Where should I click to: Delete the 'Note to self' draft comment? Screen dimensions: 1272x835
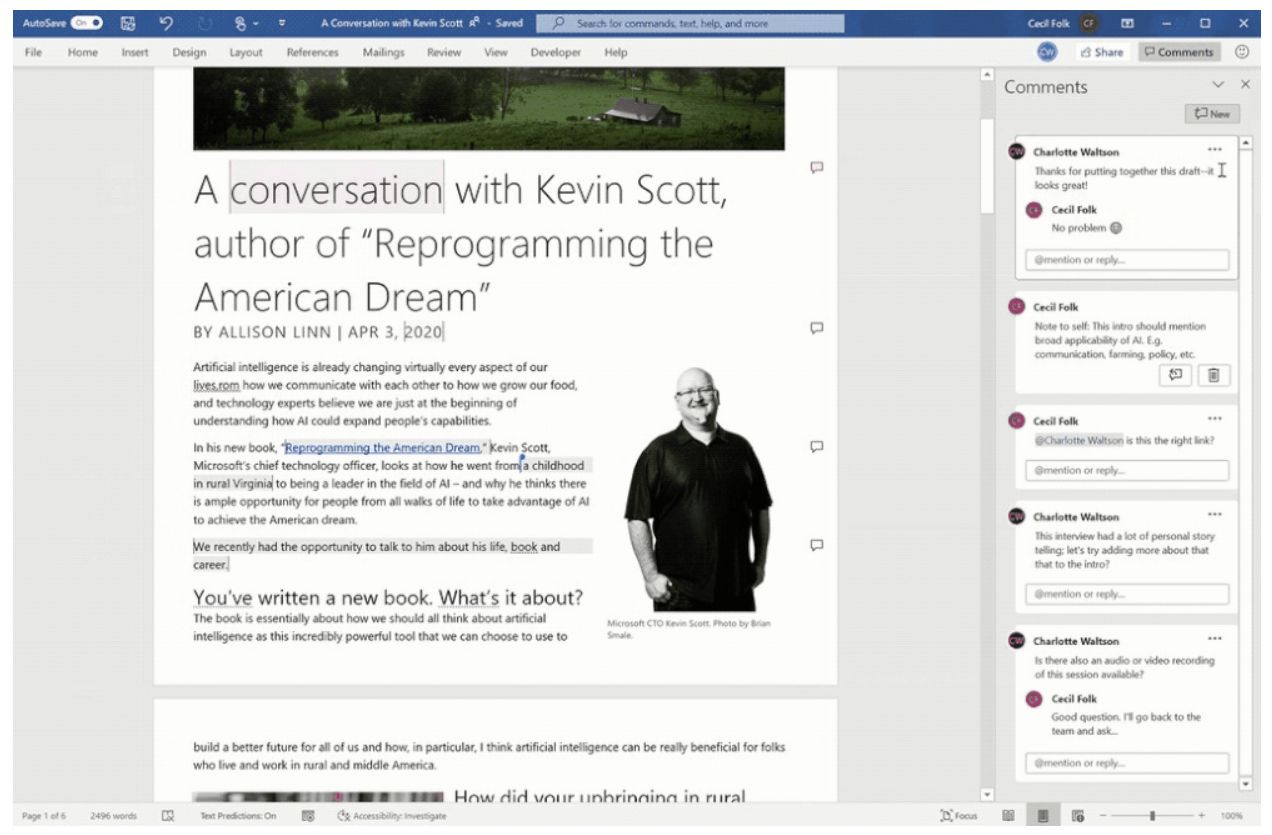coord(1214,376)
